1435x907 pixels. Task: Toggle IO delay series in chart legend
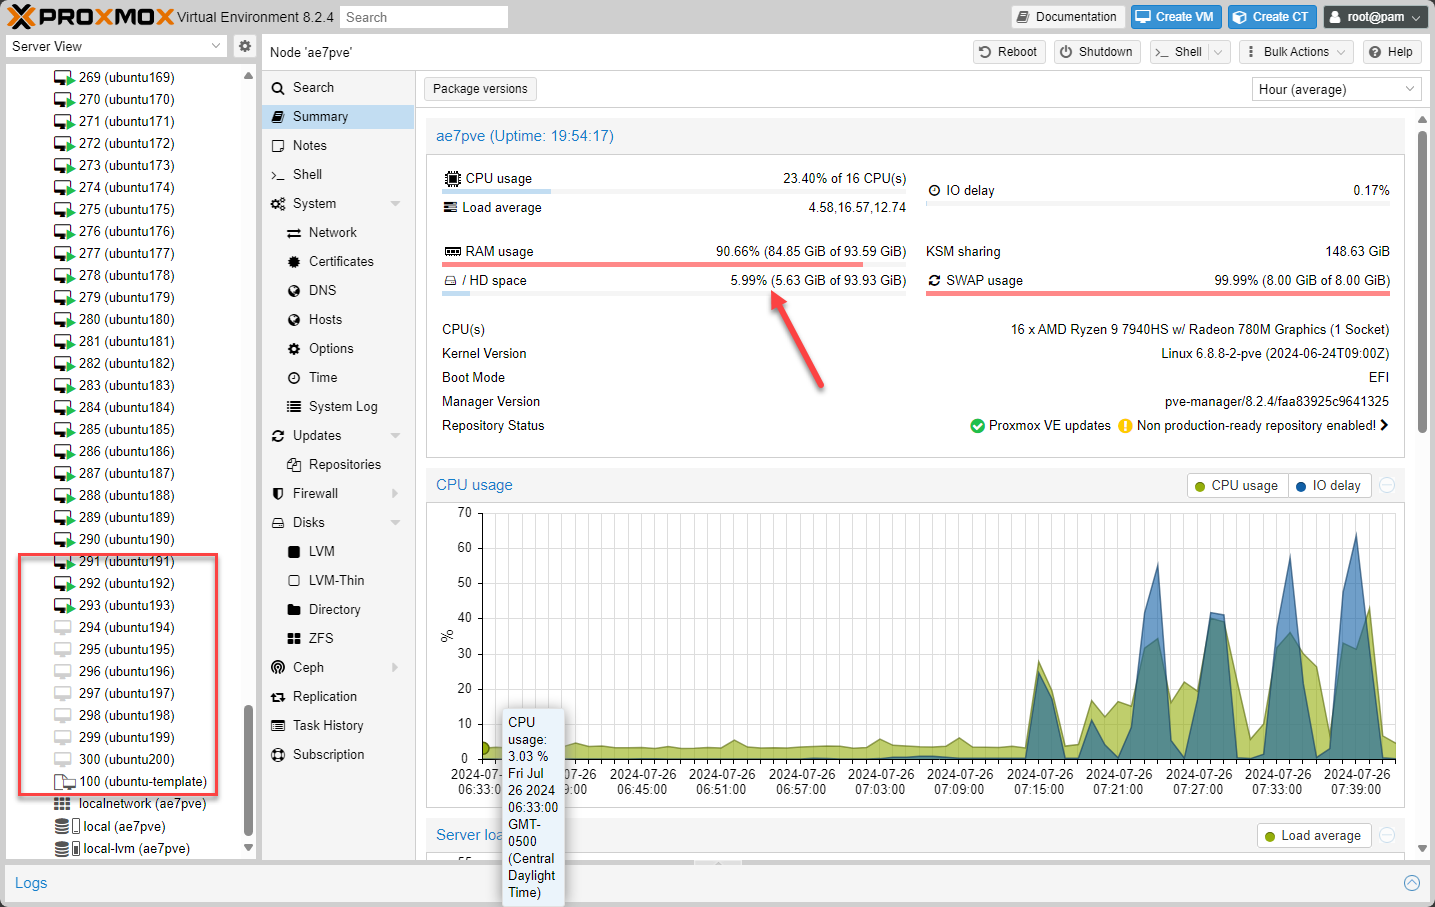[1329, 485]
